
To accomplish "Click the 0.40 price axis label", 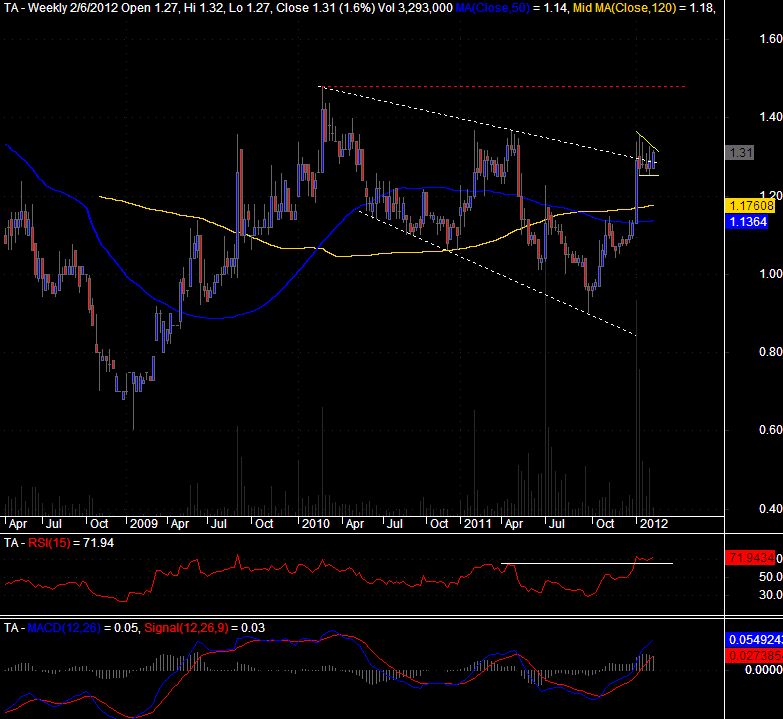I will (771, 509).
